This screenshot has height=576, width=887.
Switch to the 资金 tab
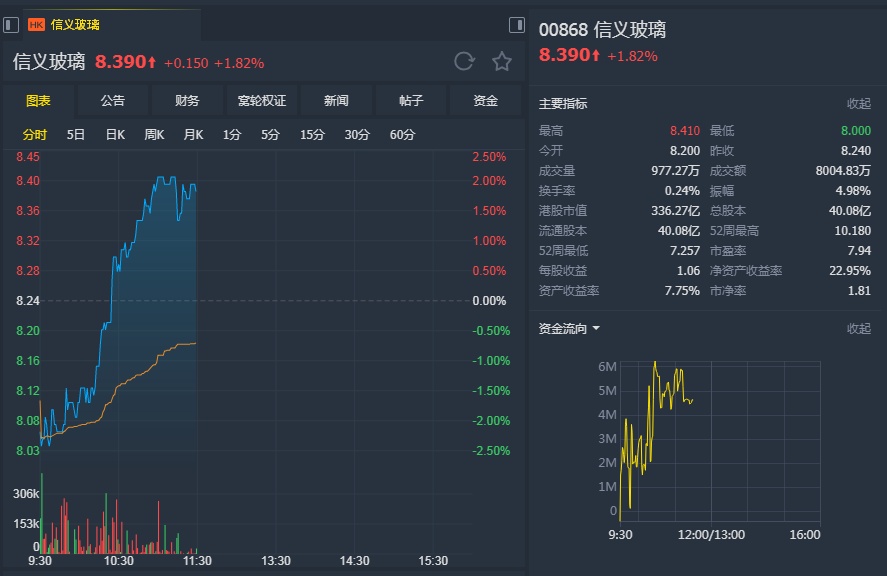pos(485,101)
